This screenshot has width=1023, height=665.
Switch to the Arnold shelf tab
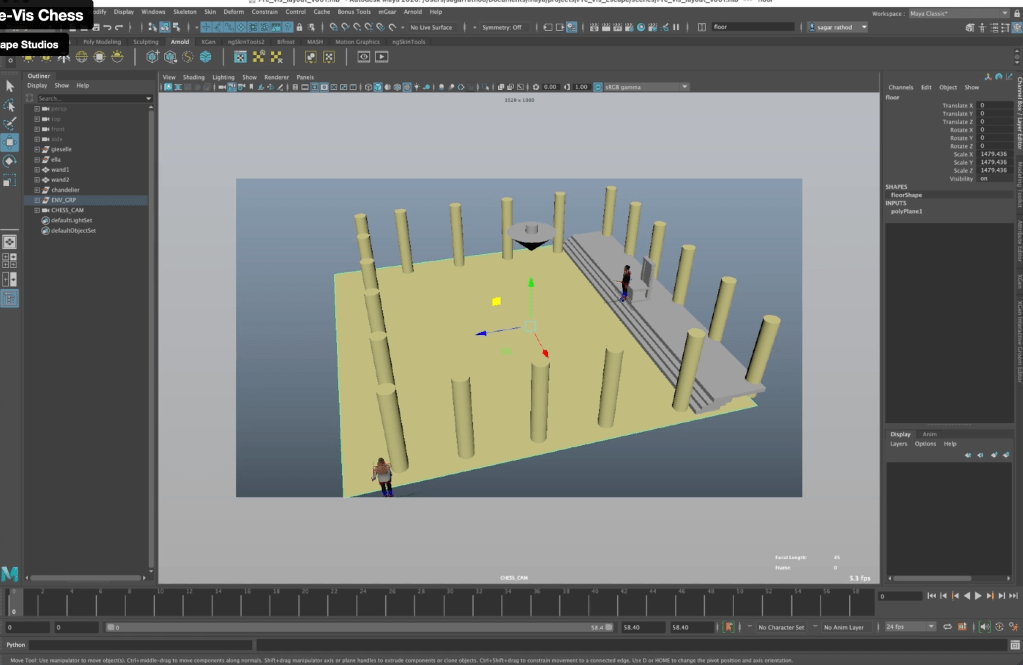click(179, 42)
